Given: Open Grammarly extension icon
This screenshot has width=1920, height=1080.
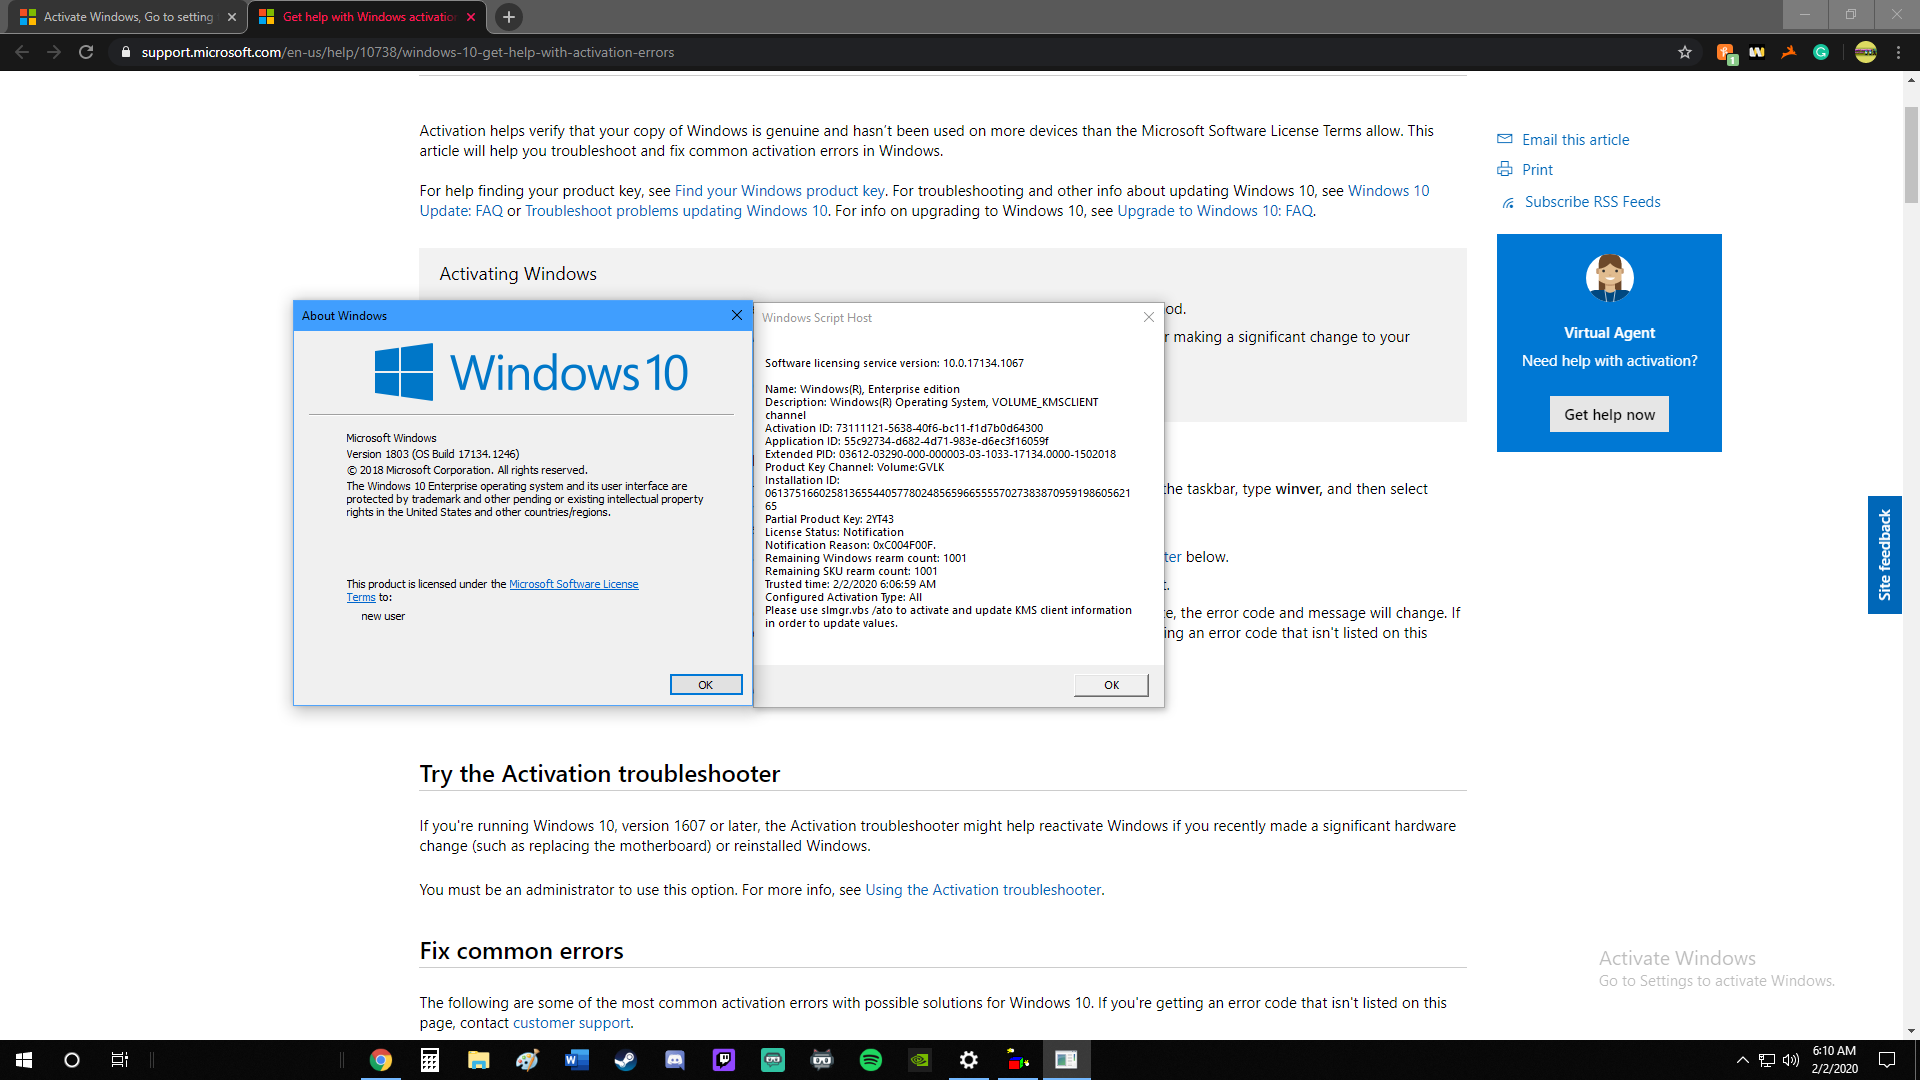Looking at the screenshot, I should [1821, 52].
